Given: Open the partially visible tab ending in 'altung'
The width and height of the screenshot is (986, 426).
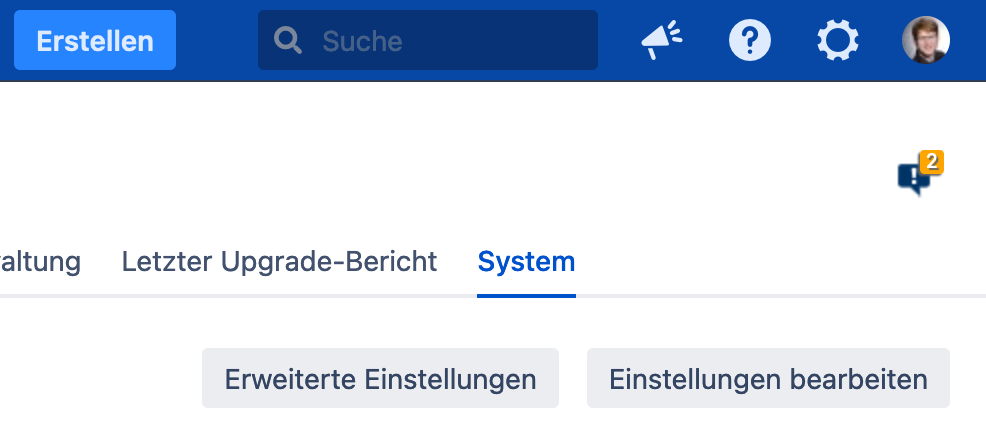Looking at the screenshot, I should (40, 262).
